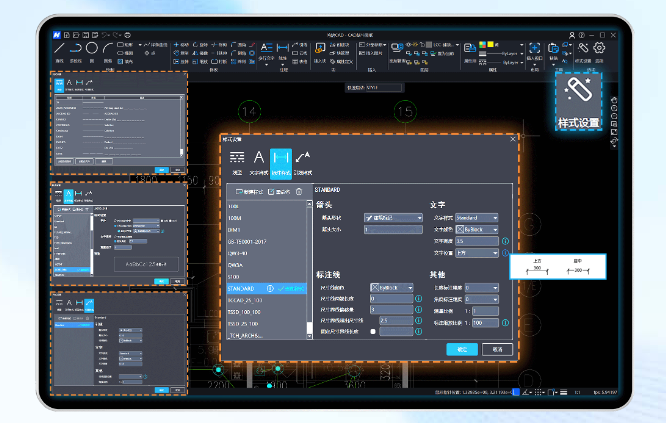This screenshot has height=423, width=666.
Task: Click the blue confirm button in dialog
Action: coord(461,350)
